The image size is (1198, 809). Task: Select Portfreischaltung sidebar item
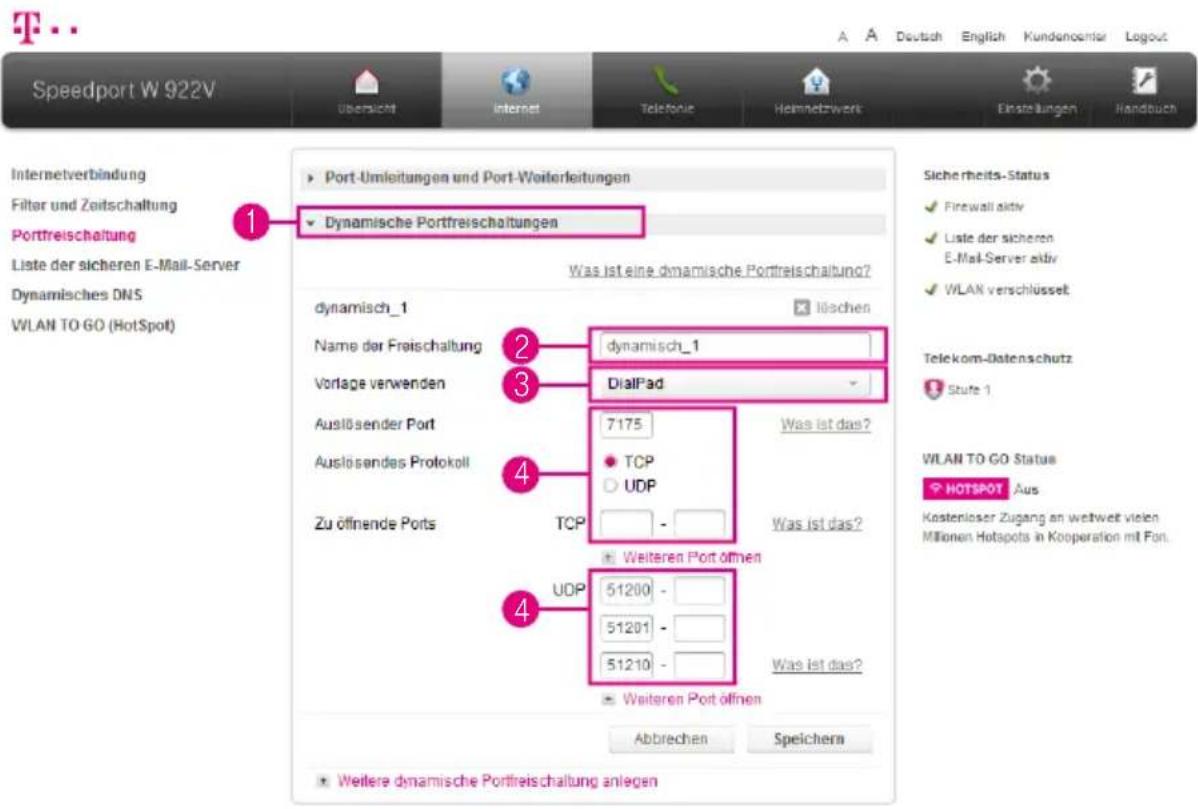[x=73, y=235]
